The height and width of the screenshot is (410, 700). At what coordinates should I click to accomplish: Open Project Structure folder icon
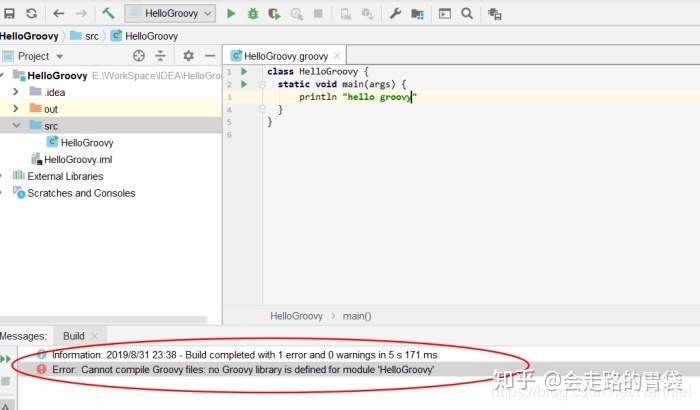pyautogui.click(x=417, y=14)
